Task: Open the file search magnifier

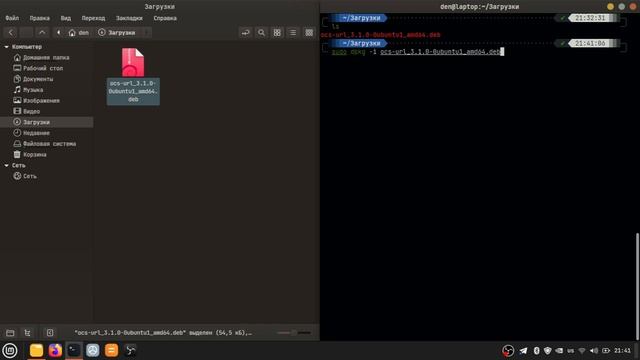Action: click(x=261, y=33)
